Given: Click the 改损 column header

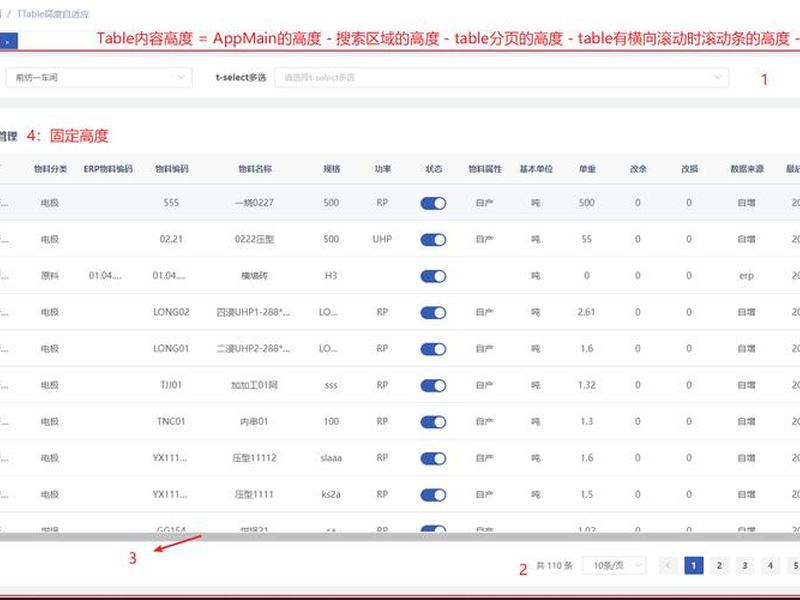Looking at the screenshot, I should [x=689, y=169].
